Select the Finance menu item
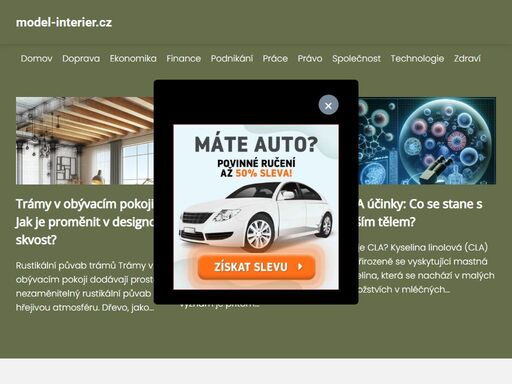 (x=184, y=59)
